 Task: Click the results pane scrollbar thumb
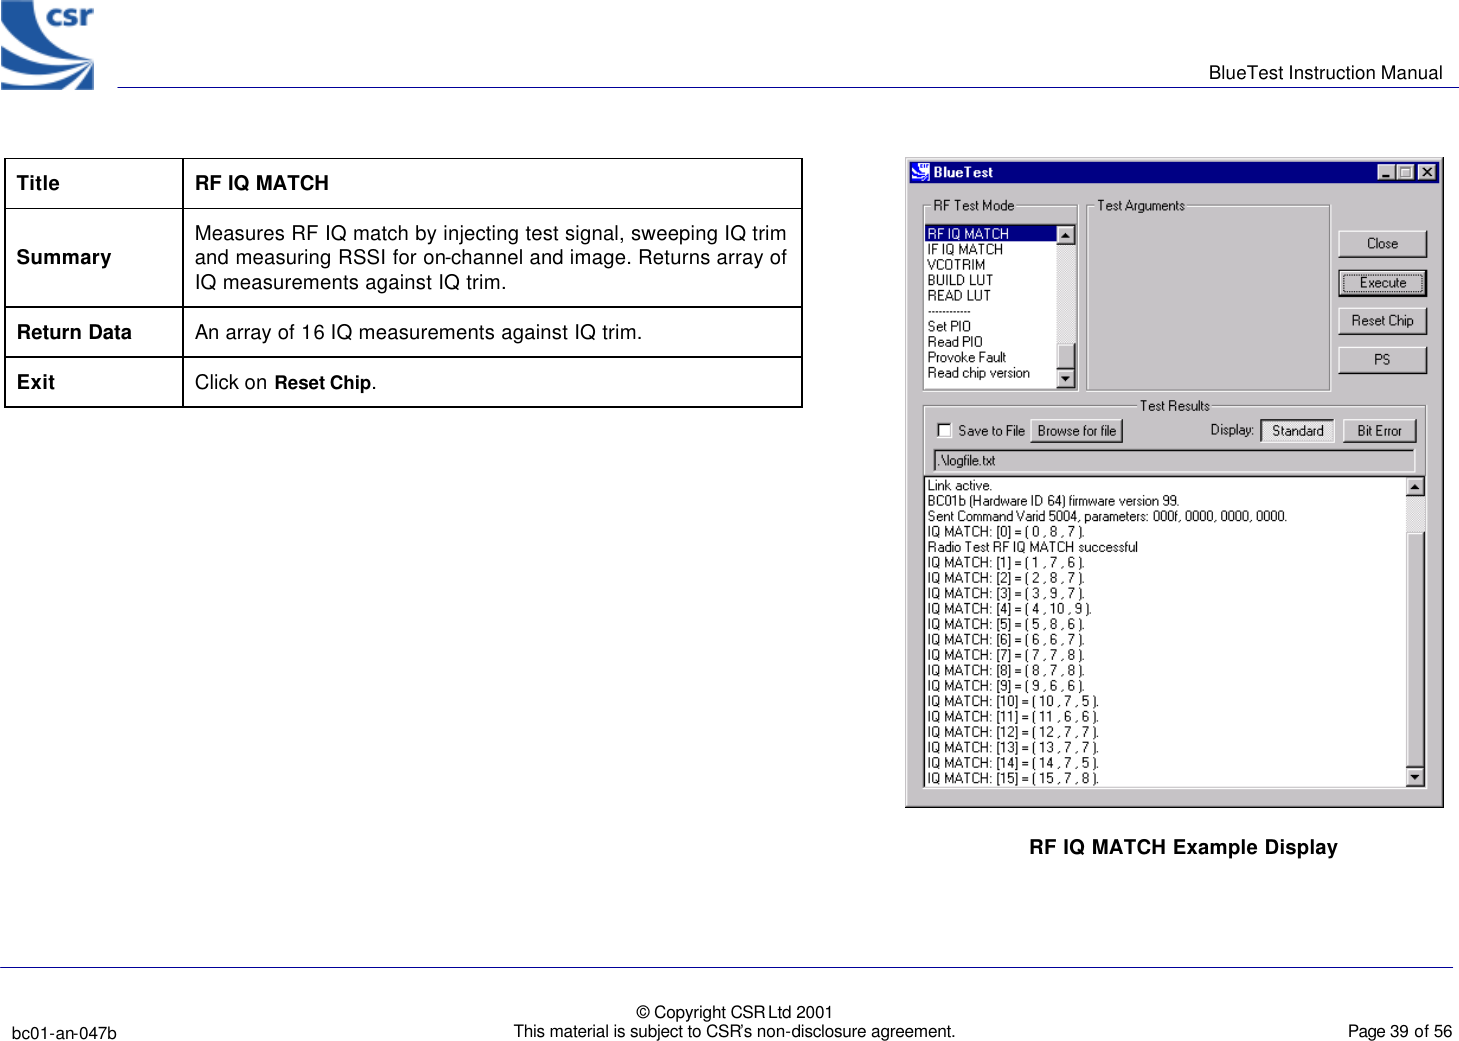coord(1415,650)
